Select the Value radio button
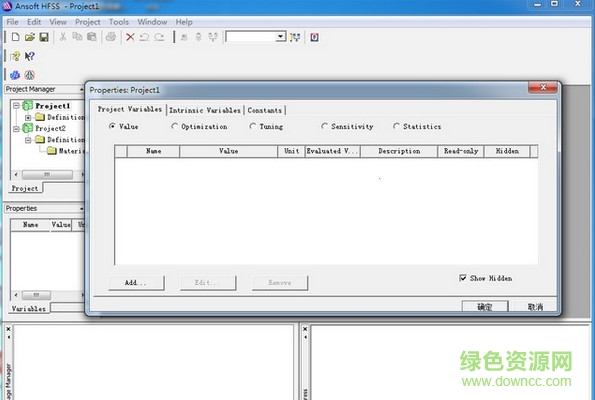Image resolution: width=595 pixels, height=400 pixels. [112, 126]
